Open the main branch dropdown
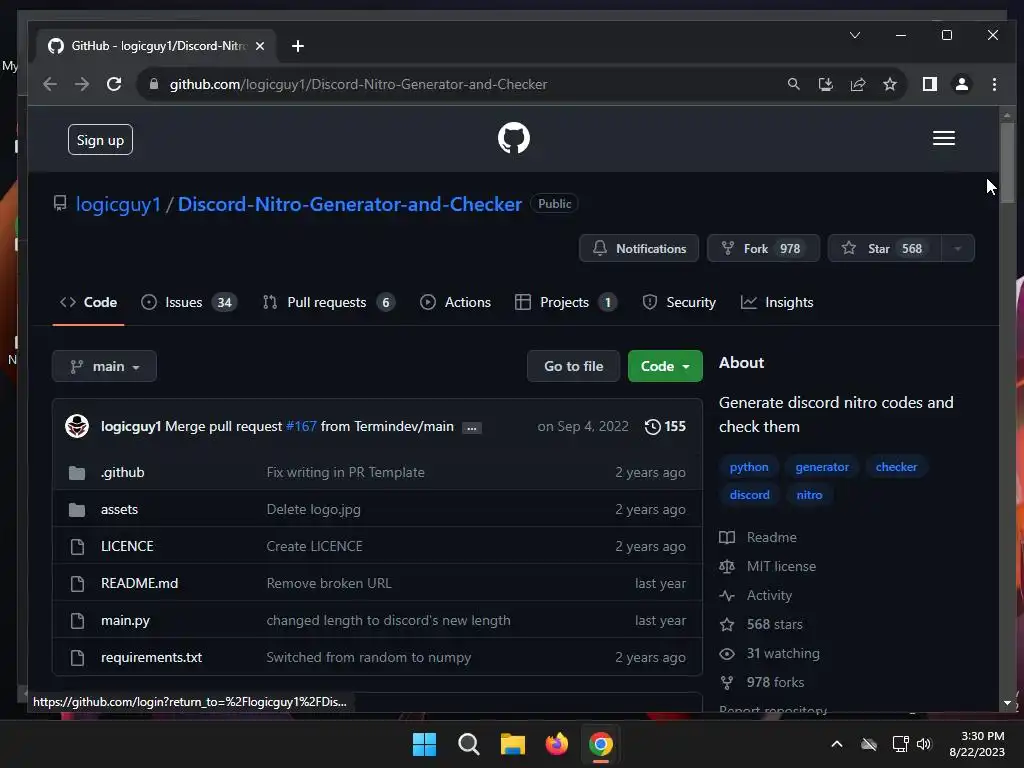1024x768 pixels. point(104,366)
